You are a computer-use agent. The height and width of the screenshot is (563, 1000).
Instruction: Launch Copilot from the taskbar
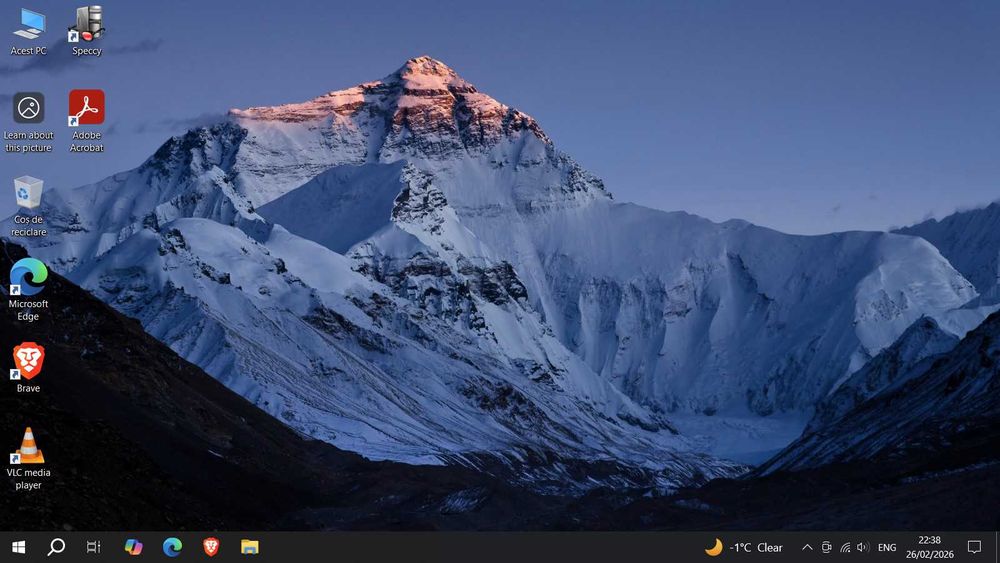point(133,547)
